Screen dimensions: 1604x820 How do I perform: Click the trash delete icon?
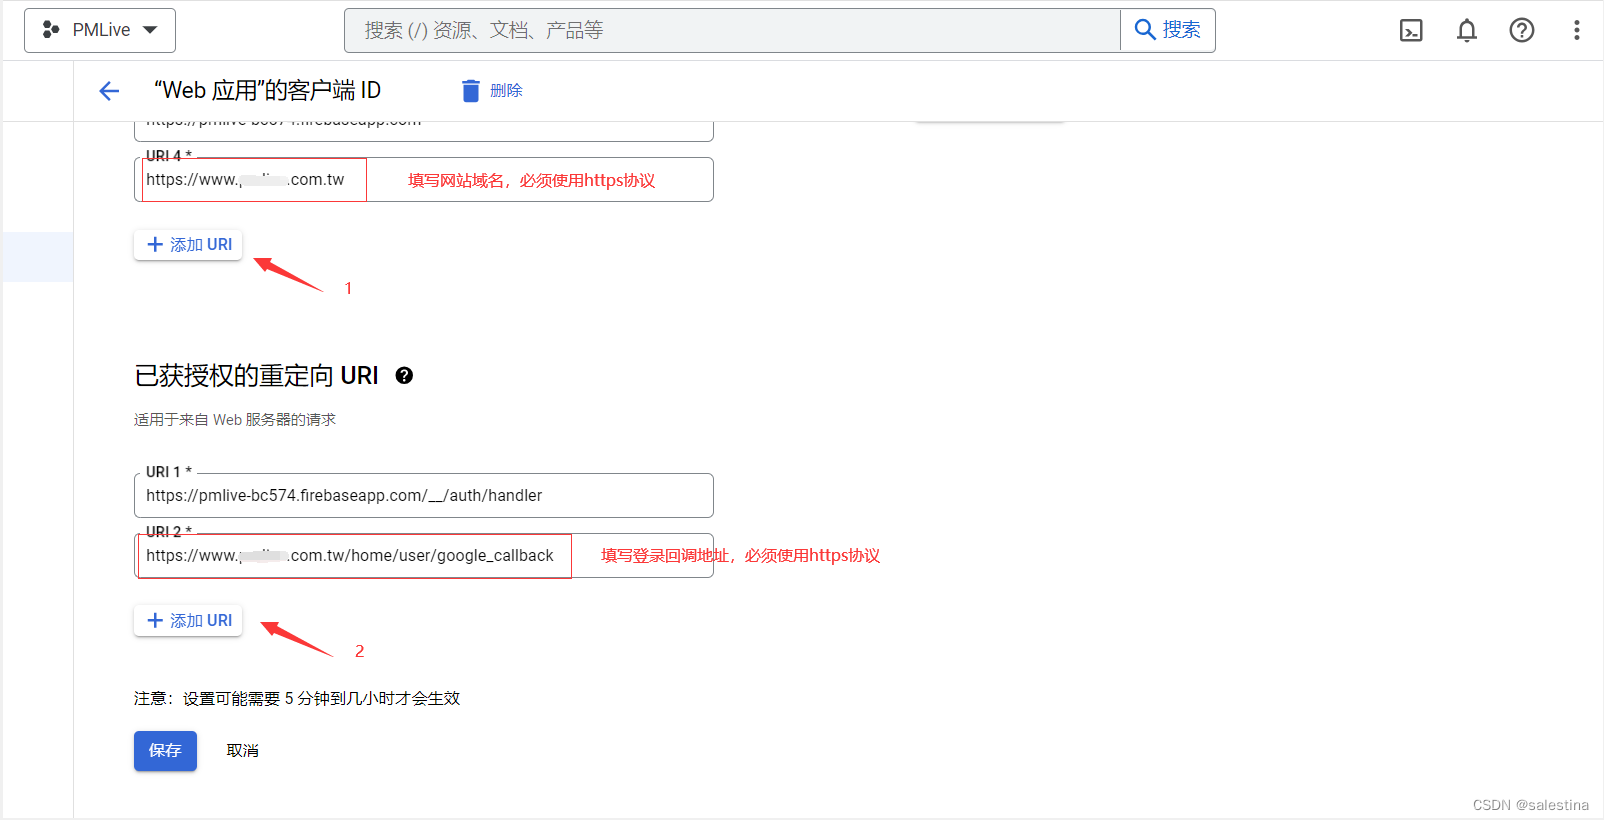pyautogui.click(x=471, y=91)
